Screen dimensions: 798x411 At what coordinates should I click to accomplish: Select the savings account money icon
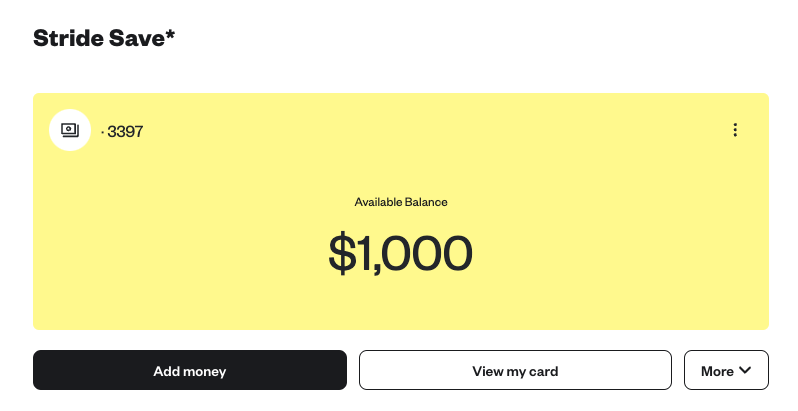[x=70, y=130]
